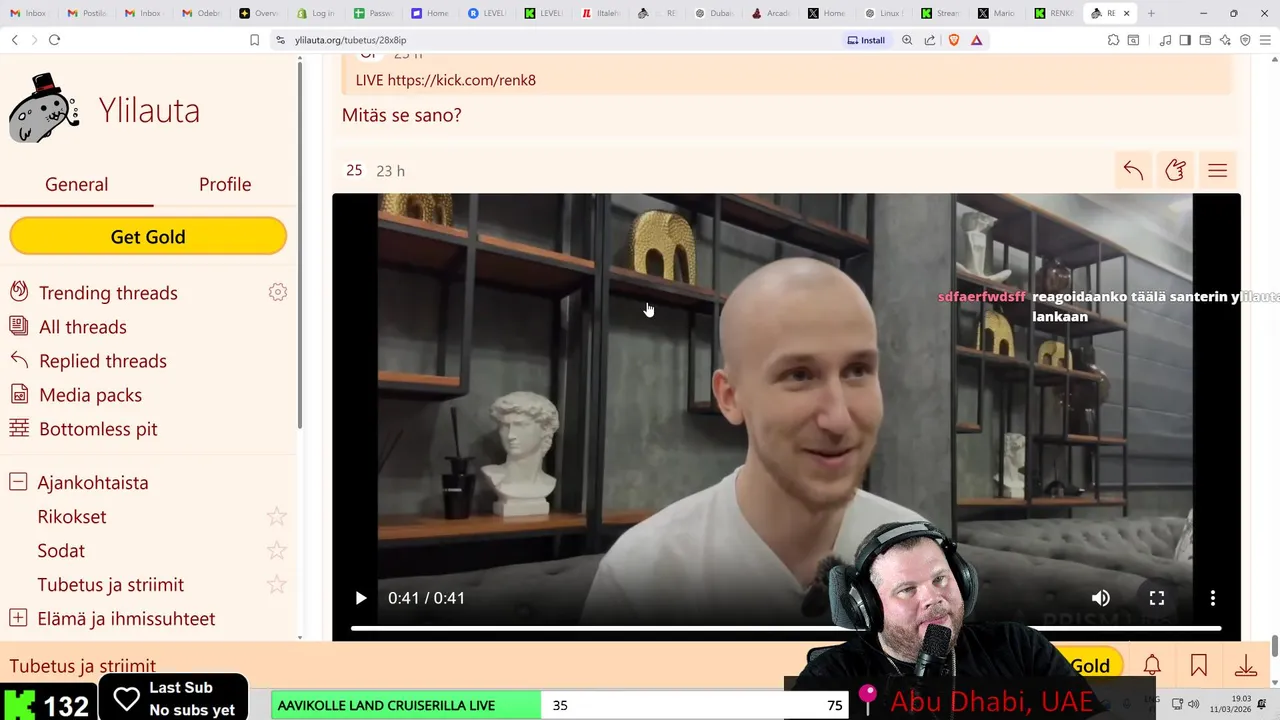This screenshot has height=720, width=1280.
Task: Click the sidebar vertical scrollbar
Action: click(x=300, y=245)
